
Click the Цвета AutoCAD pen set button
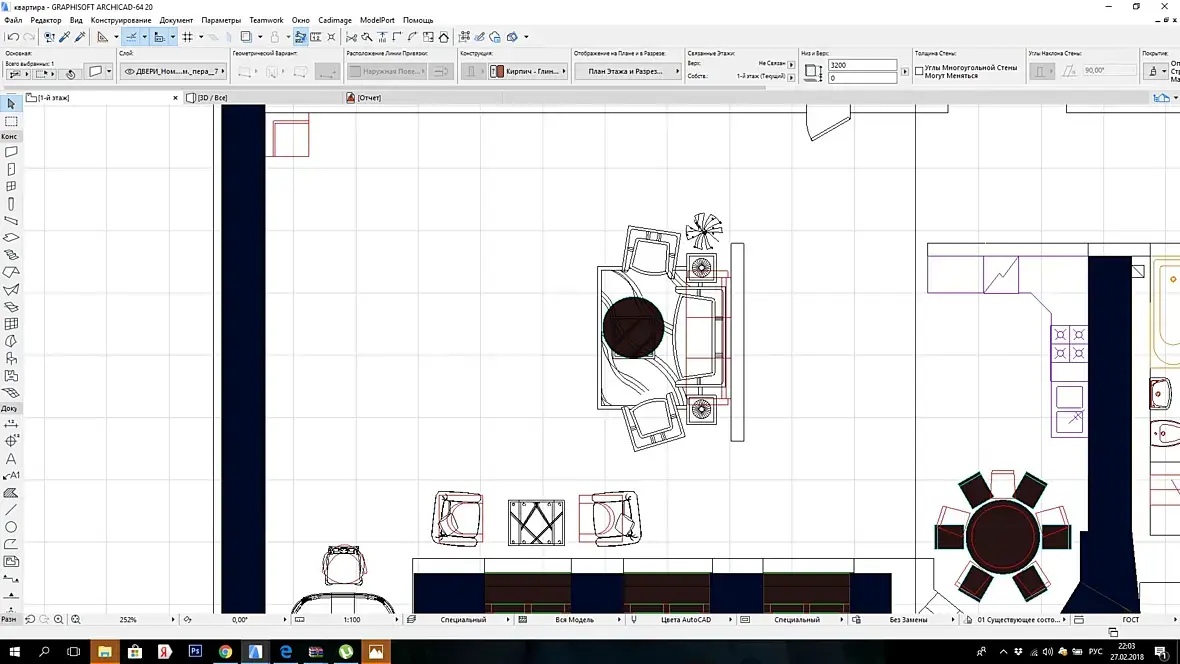tap(684, 620)
